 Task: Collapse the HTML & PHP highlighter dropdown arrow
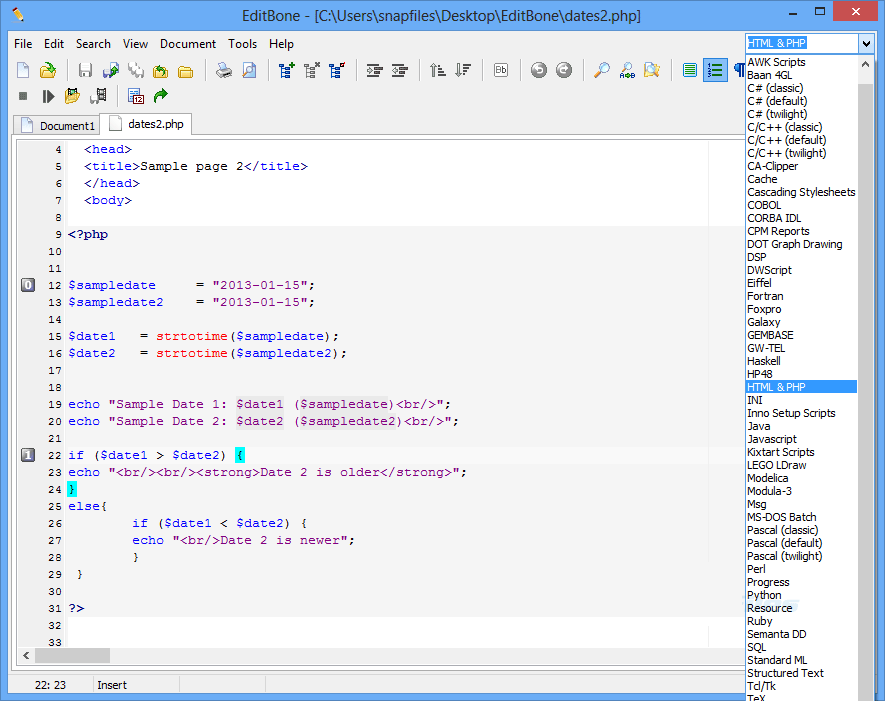865,43
